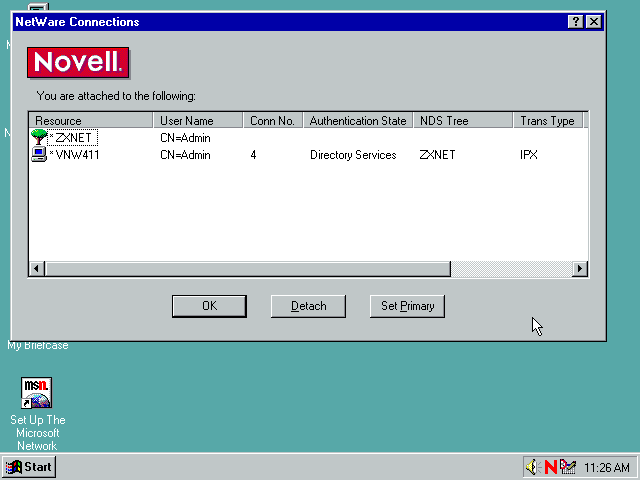
Task: Click ZXNET in the NDS Tree column
Action: pos(437,155)
